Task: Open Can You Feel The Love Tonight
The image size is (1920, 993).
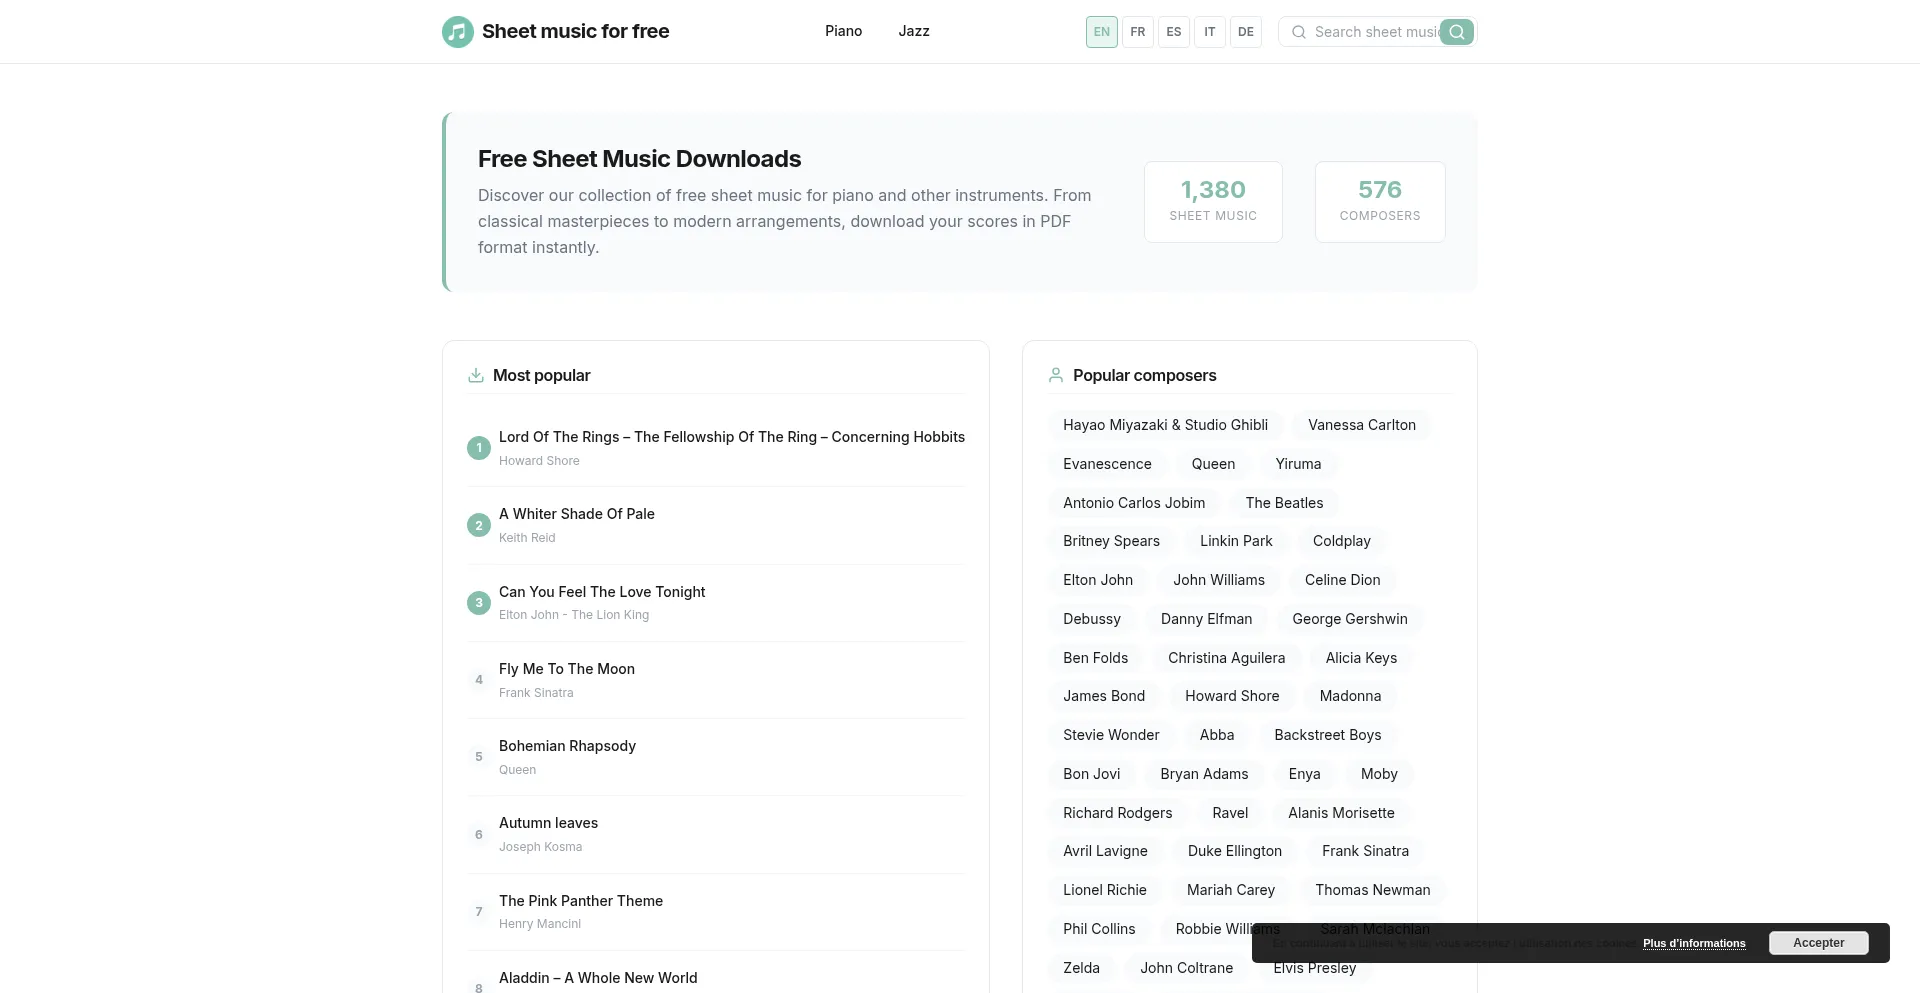Action: click(602, 592)
